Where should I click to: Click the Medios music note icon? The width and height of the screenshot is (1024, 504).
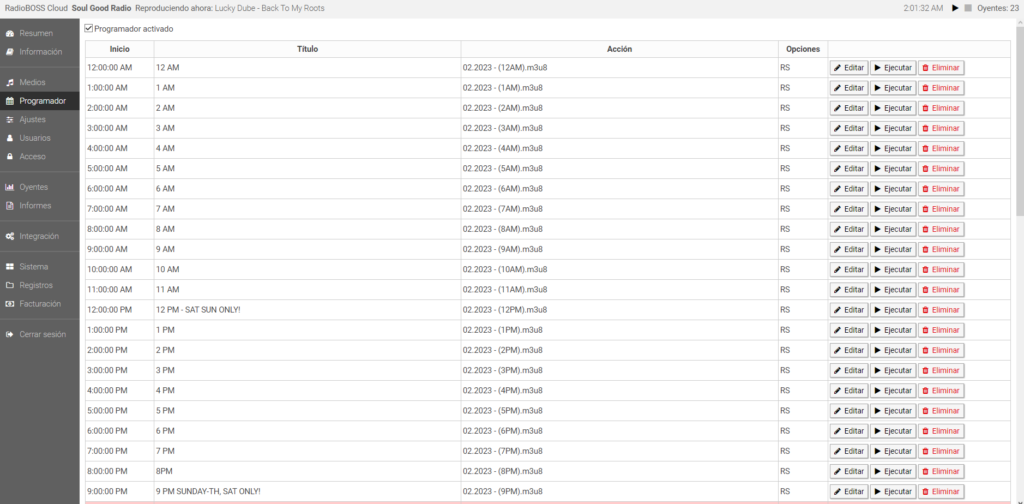10,82
